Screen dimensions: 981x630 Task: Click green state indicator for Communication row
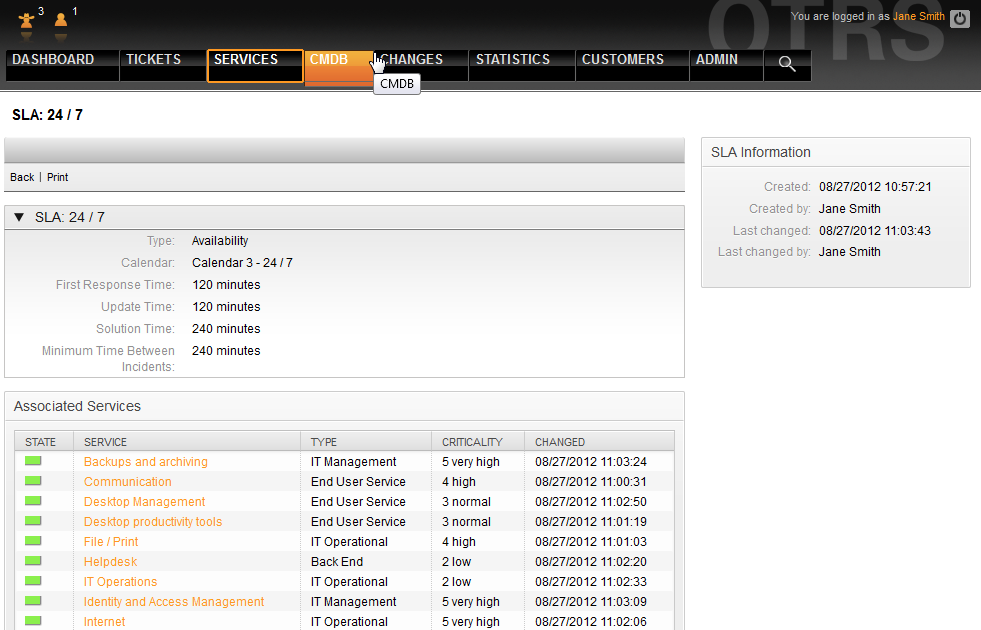pyautogui.click(x=33, y=481)
